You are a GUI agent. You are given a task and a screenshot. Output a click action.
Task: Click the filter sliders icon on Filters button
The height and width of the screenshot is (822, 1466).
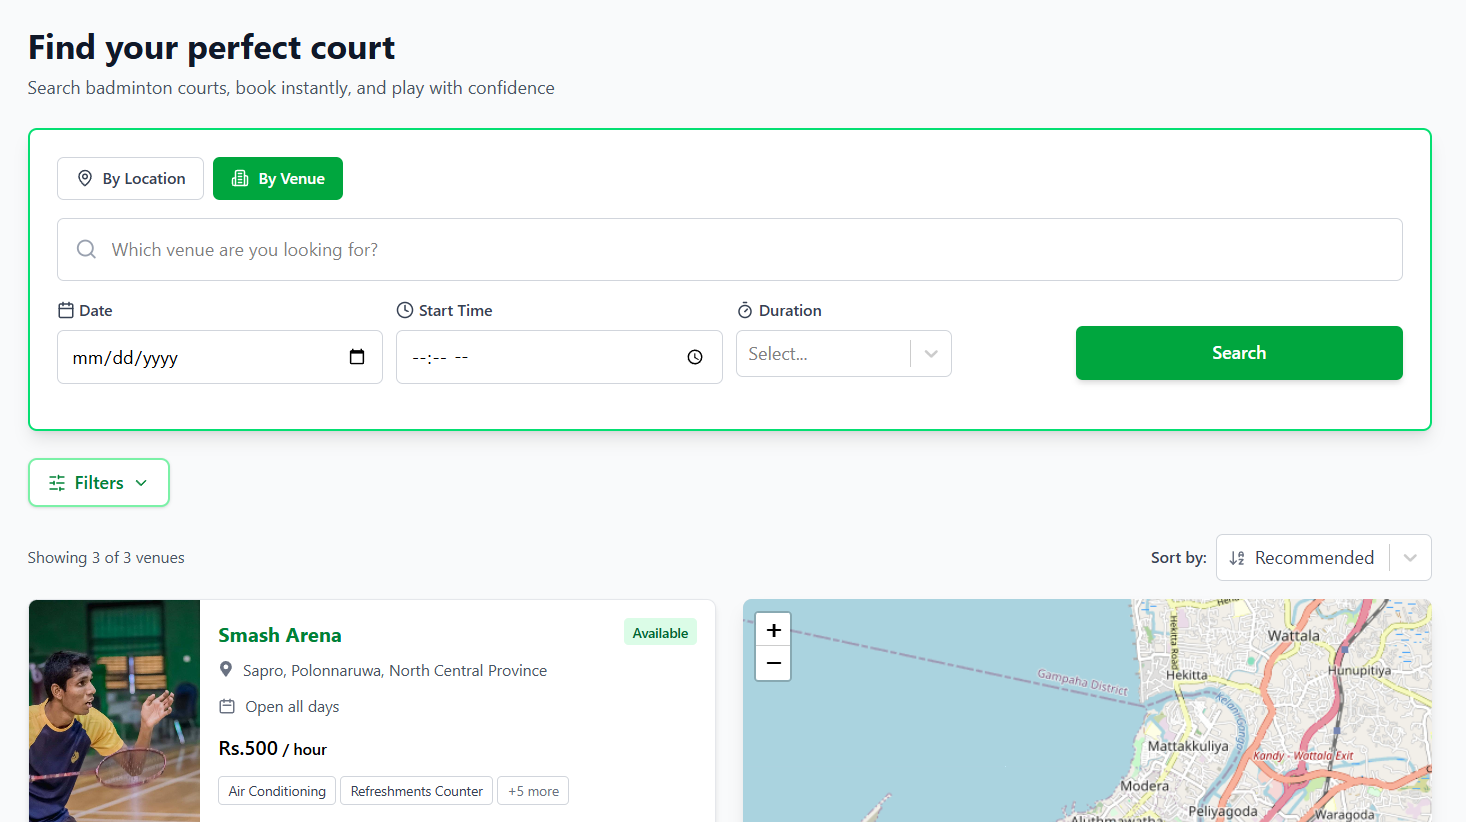click(58, 482)
